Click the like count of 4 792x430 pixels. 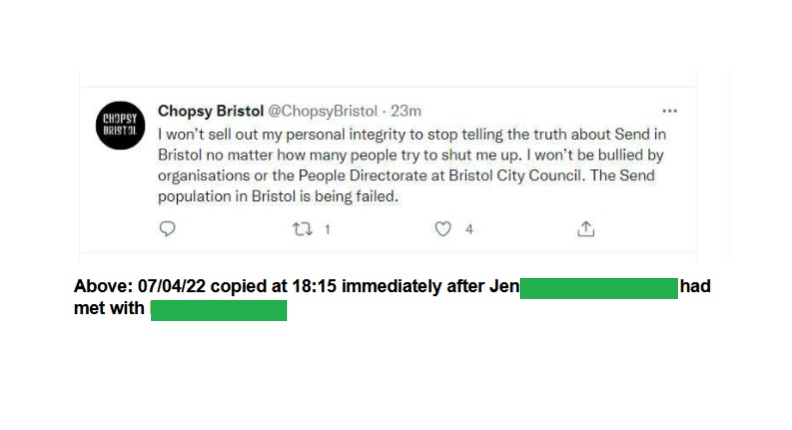tap(469, 229)
